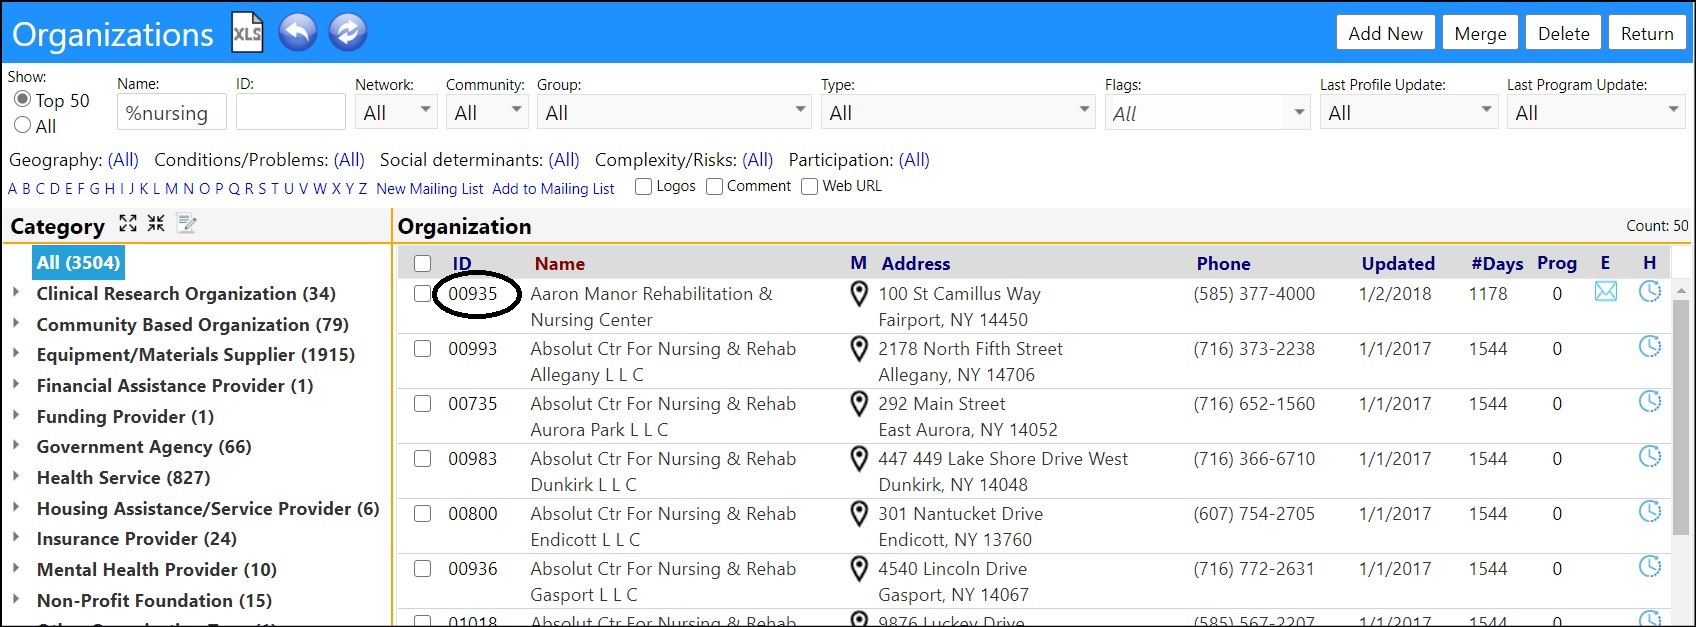Toggle the Comment checkbox
Screen dimensions: 1696x627
tap(714, 186)
